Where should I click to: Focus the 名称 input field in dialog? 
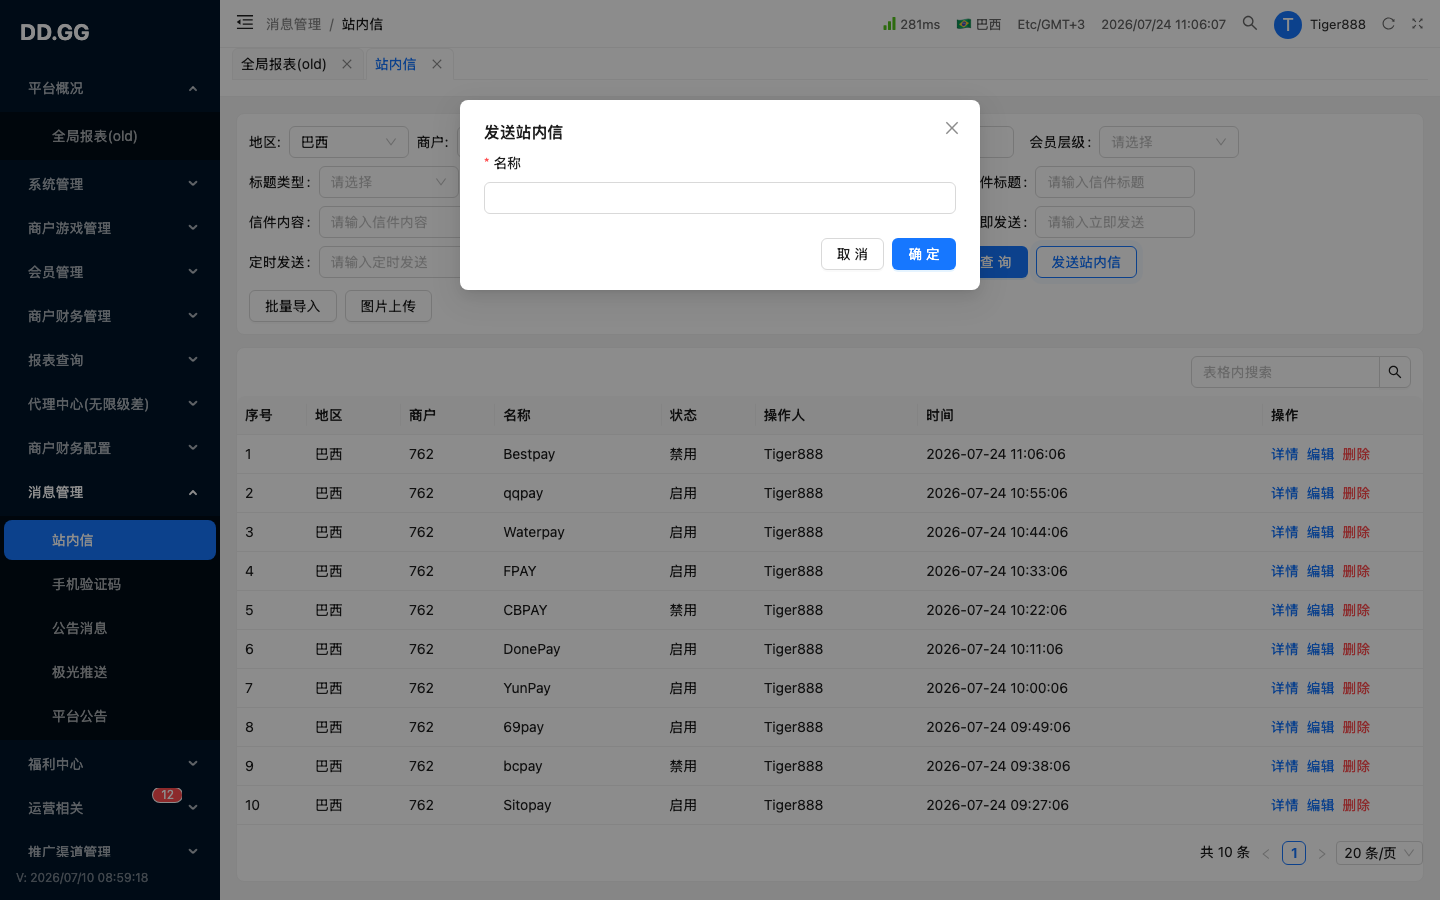tap(720, 198)
